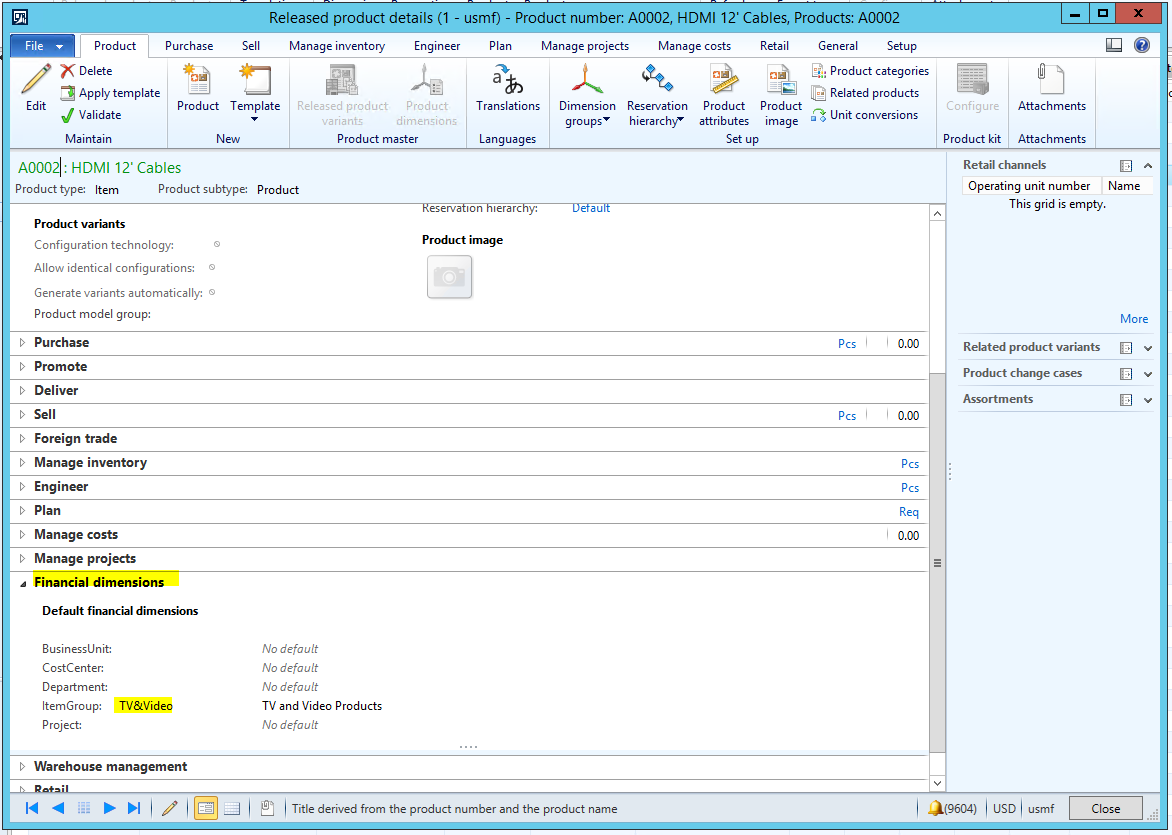Click the Close button
The image size is (1172, 835).
point(1105,808)
